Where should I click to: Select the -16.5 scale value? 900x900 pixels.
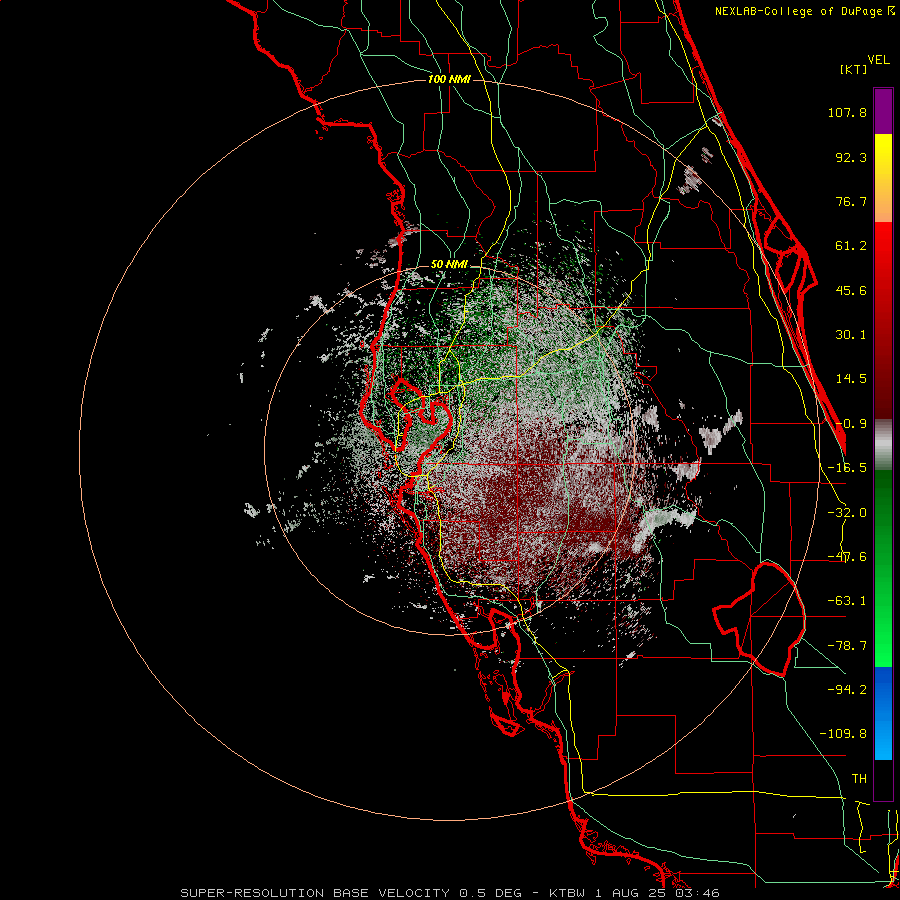pyautogui.click(x=847, y=468)
